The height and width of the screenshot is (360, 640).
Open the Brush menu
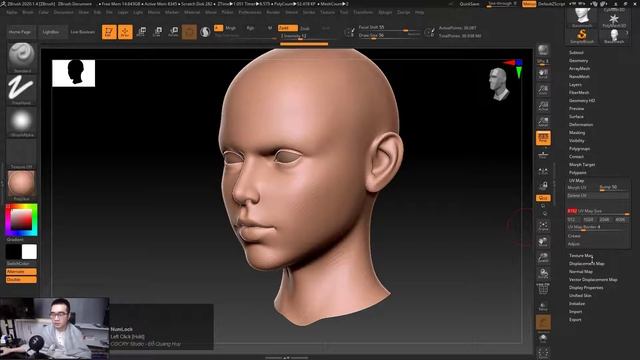[x=28, y=12]
